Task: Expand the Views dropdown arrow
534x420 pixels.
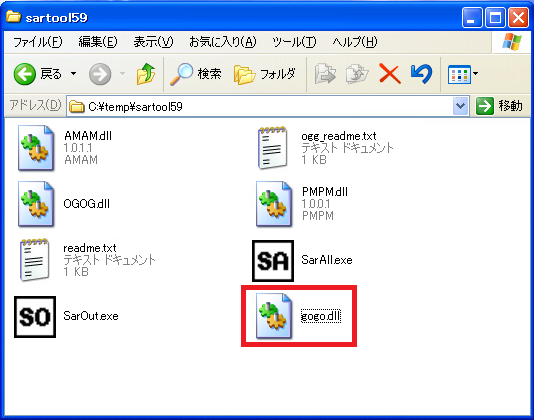Action: pos(475,73)
